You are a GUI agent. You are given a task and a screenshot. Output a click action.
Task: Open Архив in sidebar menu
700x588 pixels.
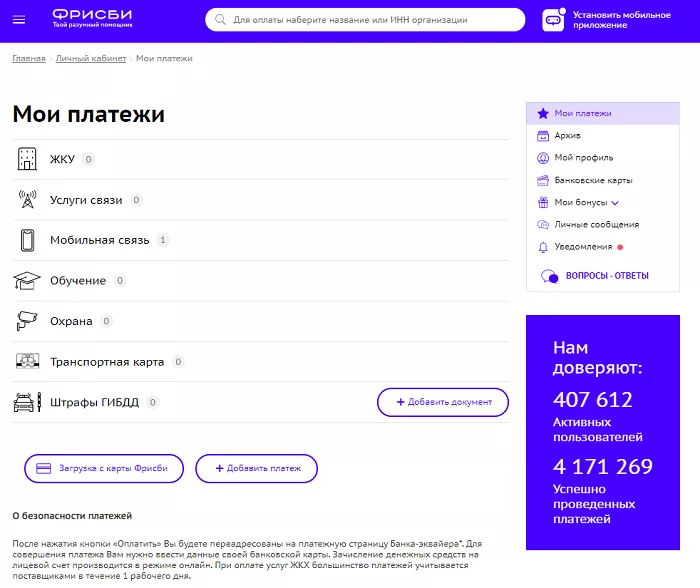603,136
